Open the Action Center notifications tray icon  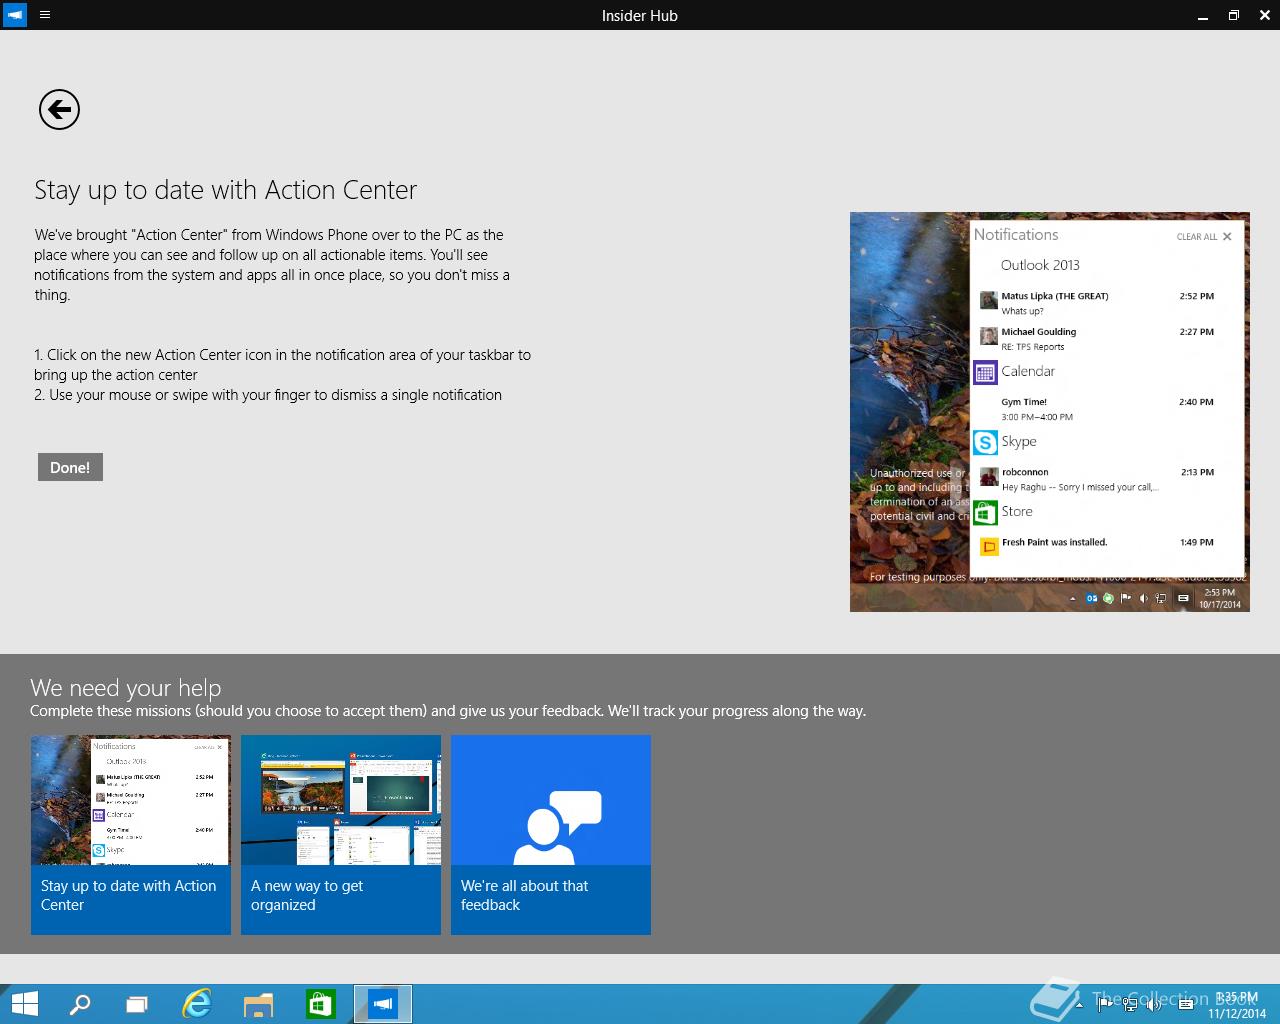pyautogui.click(x=1186, y=1004)
